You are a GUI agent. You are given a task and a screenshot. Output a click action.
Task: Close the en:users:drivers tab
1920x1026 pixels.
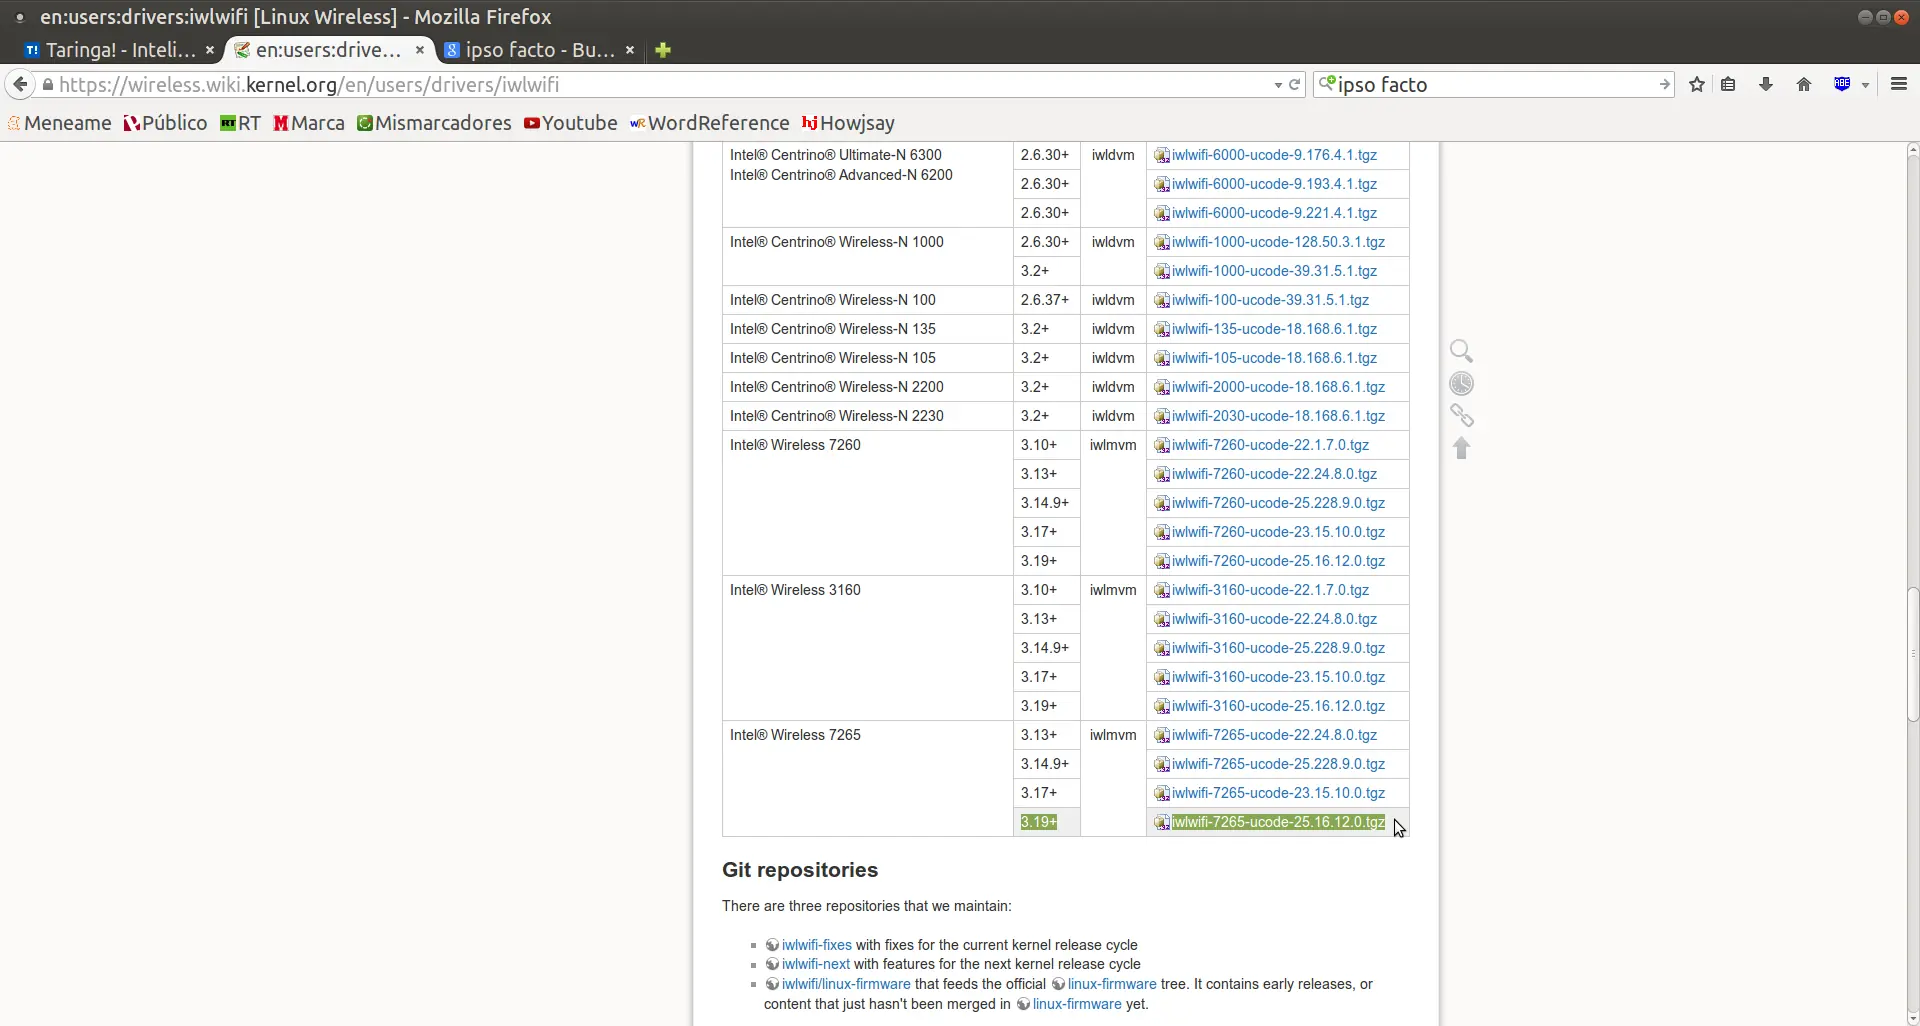pyautogui.click(x=420, y=50)
